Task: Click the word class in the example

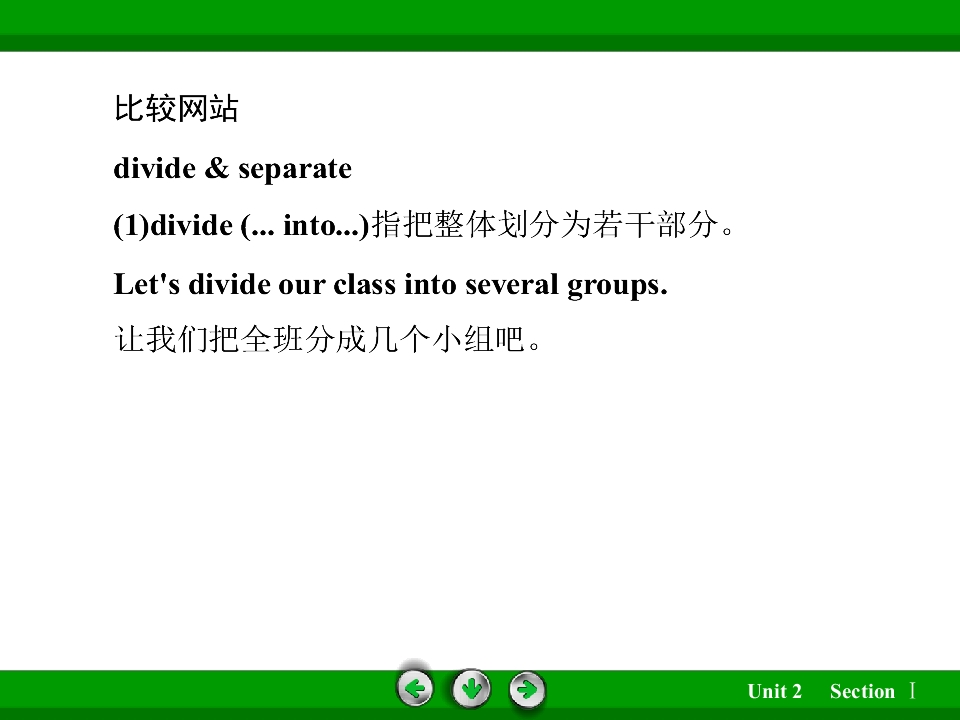Action: [x=364, y=284]
